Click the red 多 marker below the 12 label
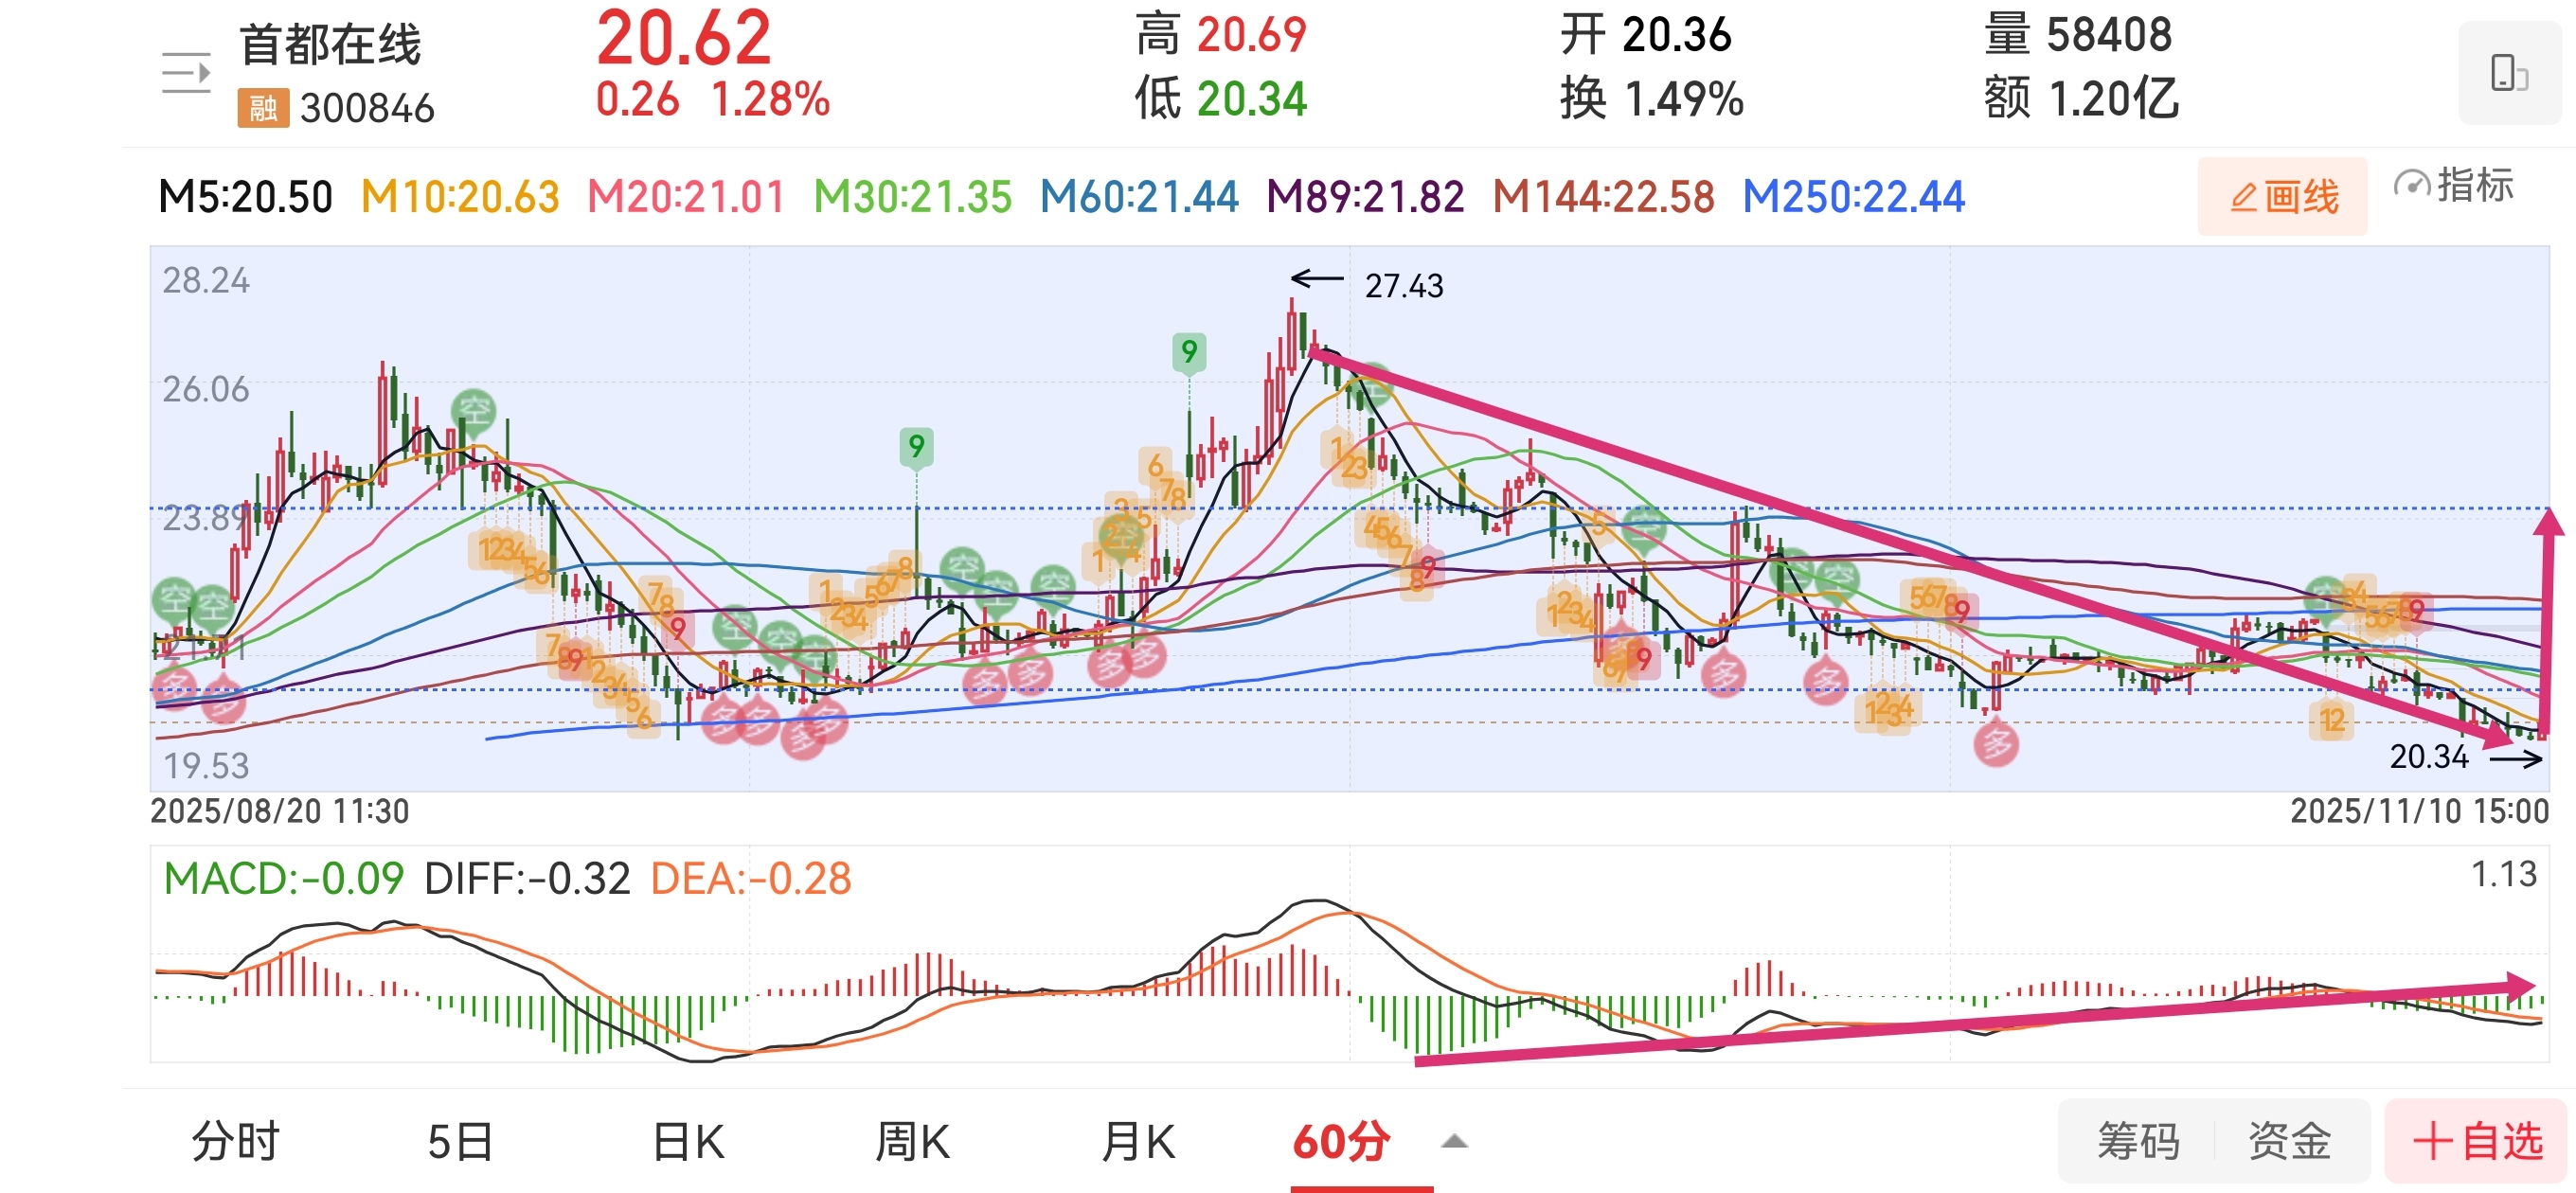 [x=1995, y=743]
